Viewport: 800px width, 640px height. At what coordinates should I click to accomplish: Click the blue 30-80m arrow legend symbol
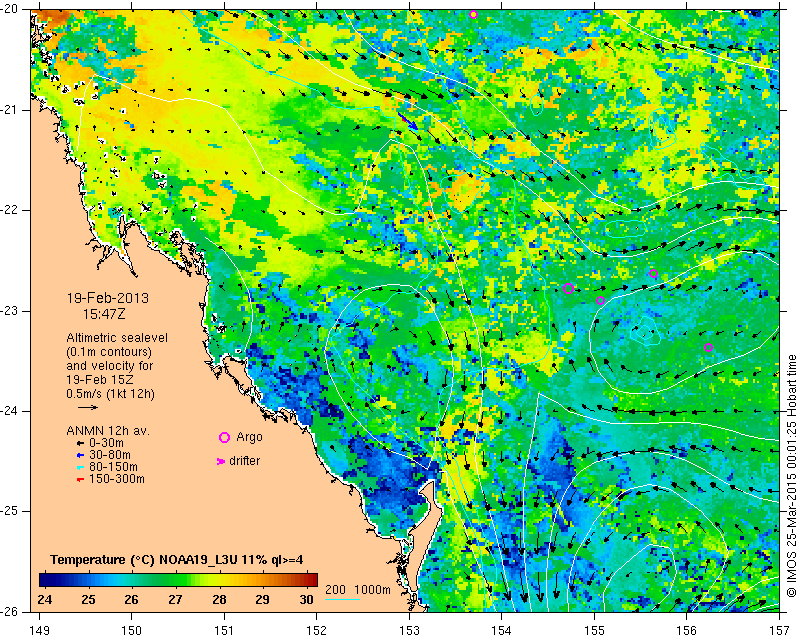[80, 455]
